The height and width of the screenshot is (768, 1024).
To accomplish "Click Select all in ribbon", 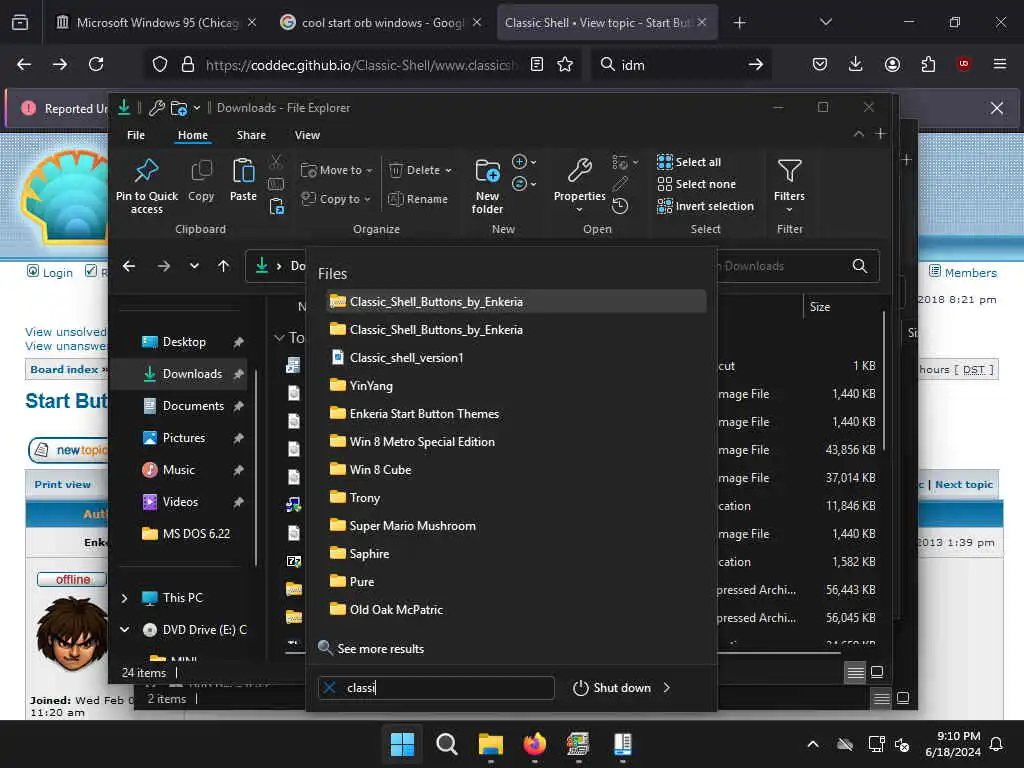I will point(689,162).
